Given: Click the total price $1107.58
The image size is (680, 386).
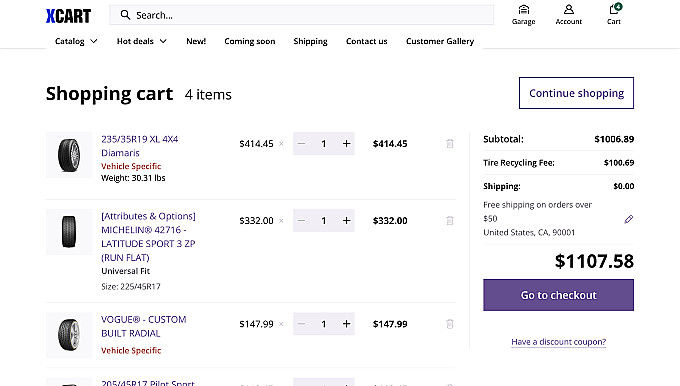Looking at the screenshot, I should point(594,261).
